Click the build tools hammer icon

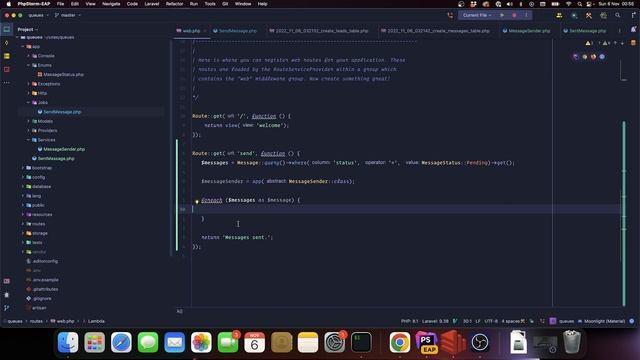(x=589, y=16)
